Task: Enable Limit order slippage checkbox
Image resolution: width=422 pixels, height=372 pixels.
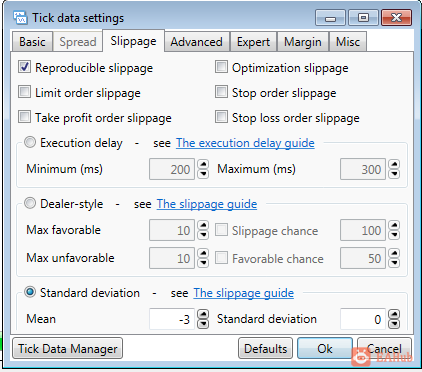Action: tap(24, 92)
